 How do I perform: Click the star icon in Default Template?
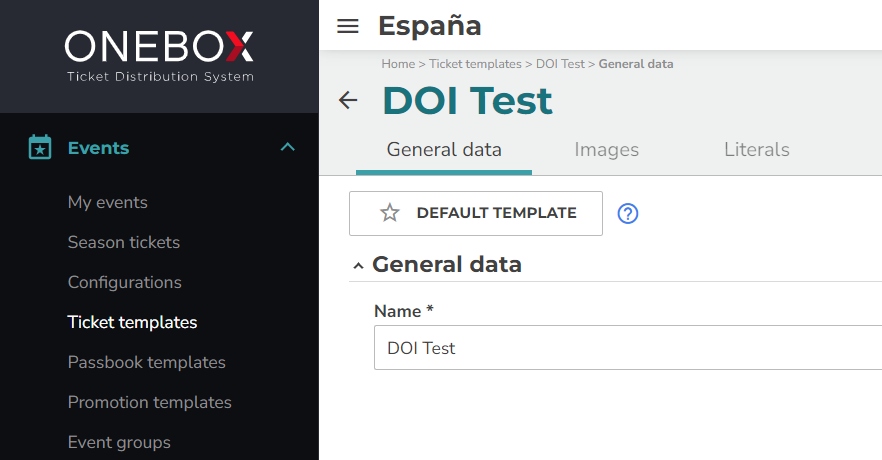389,213
